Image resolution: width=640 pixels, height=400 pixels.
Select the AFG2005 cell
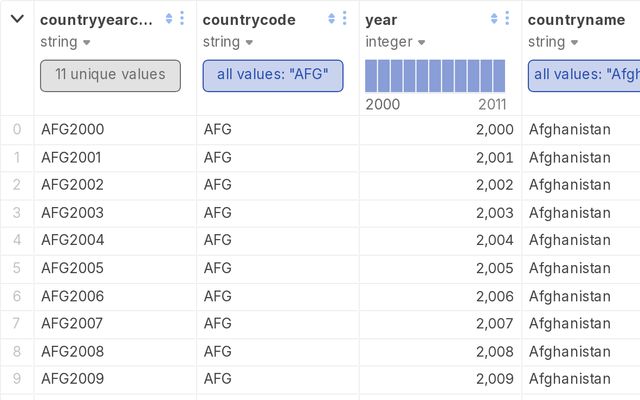73,268
